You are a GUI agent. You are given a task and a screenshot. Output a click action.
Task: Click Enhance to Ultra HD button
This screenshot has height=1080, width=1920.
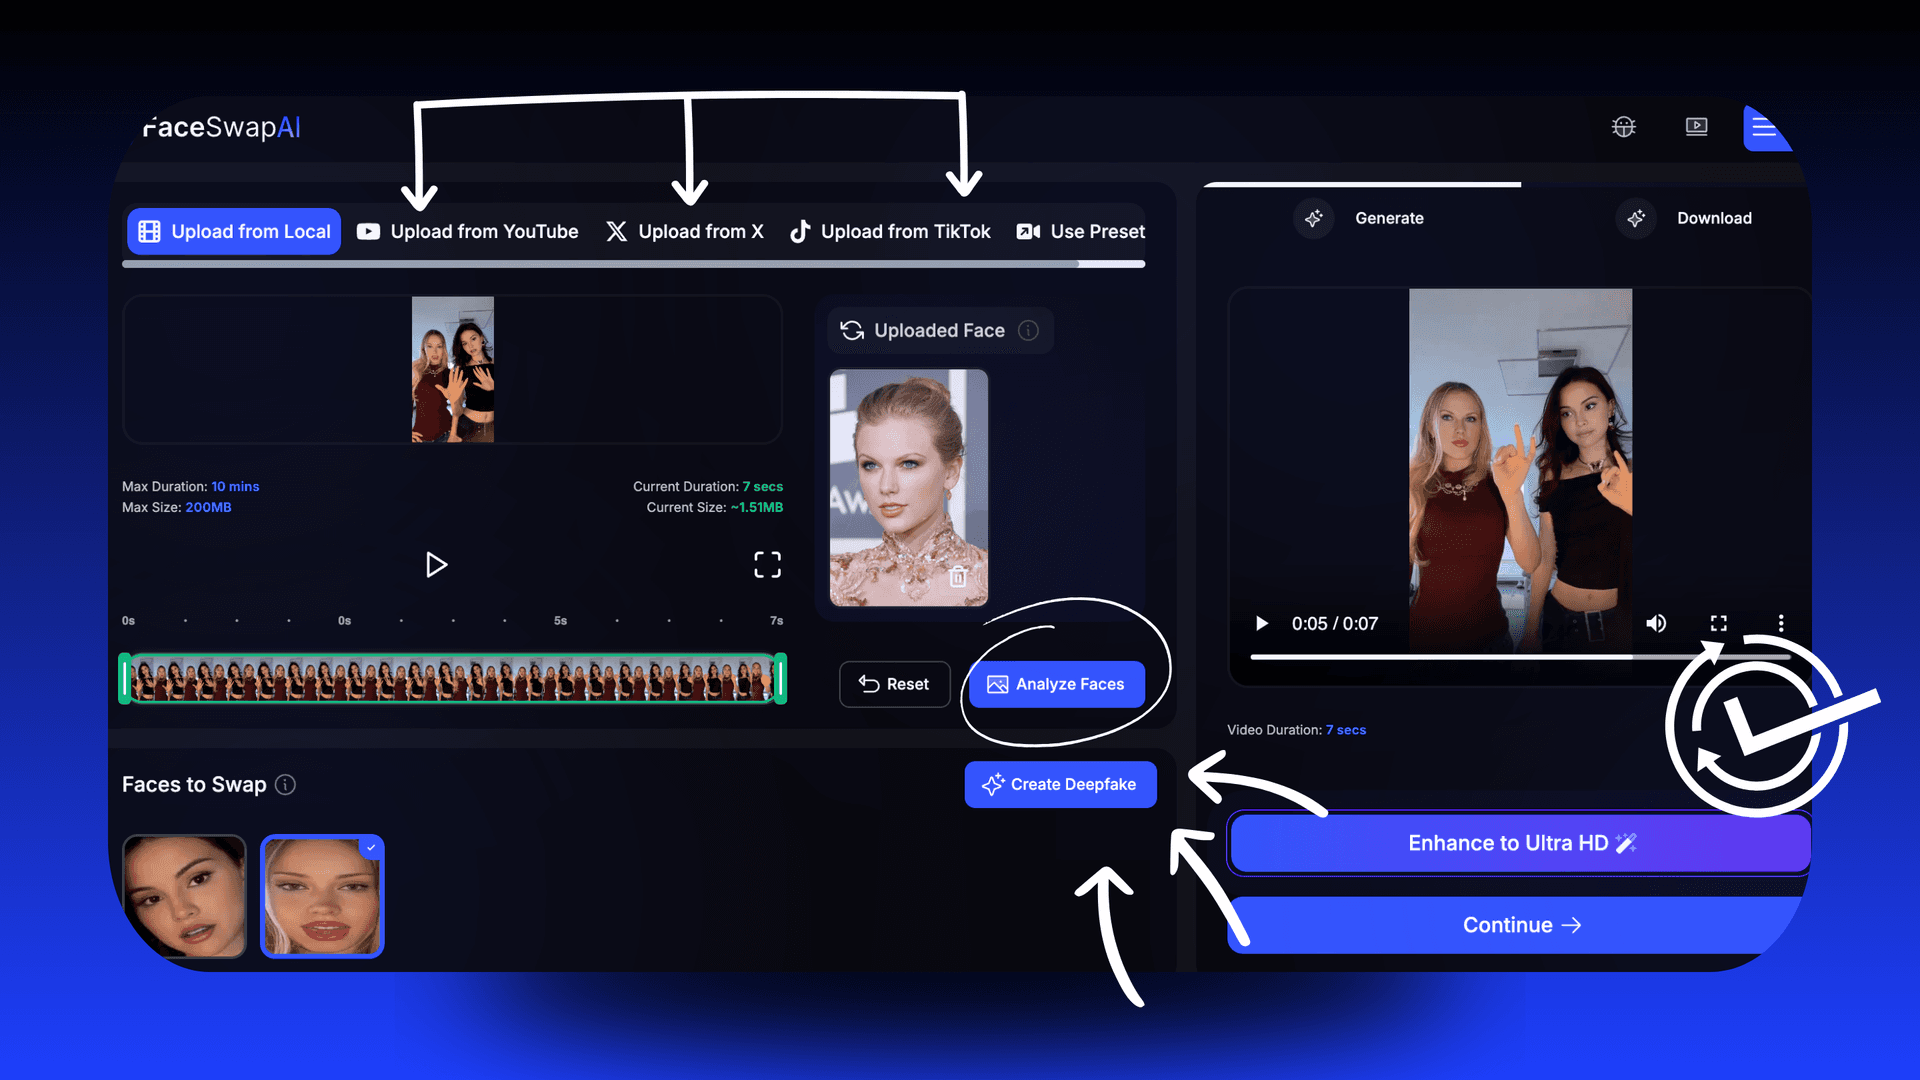[1520, 843]
